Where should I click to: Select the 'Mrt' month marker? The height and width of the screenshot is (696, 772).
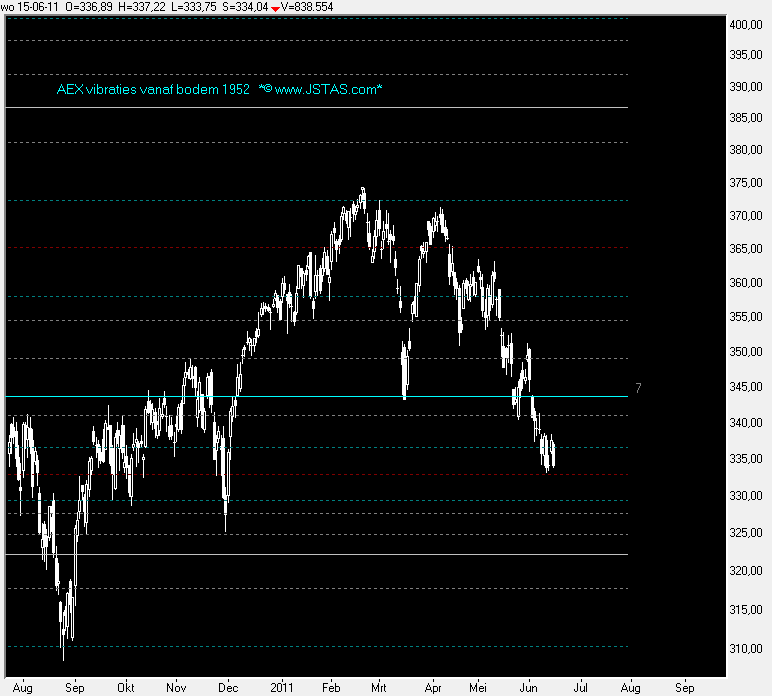pyautogui.click(x=380, y=688)
